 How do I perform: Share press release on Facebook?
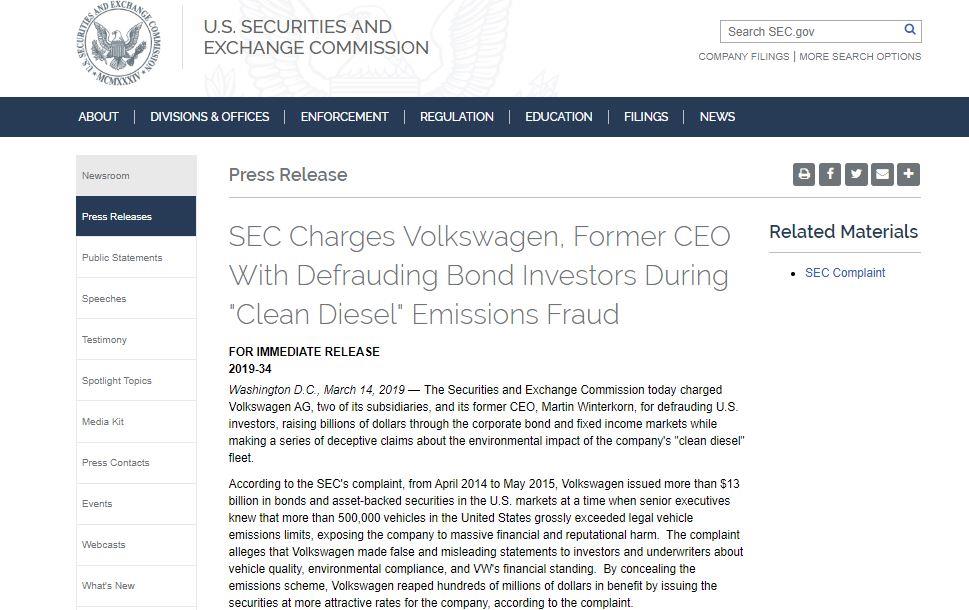[x=830, y=174]
